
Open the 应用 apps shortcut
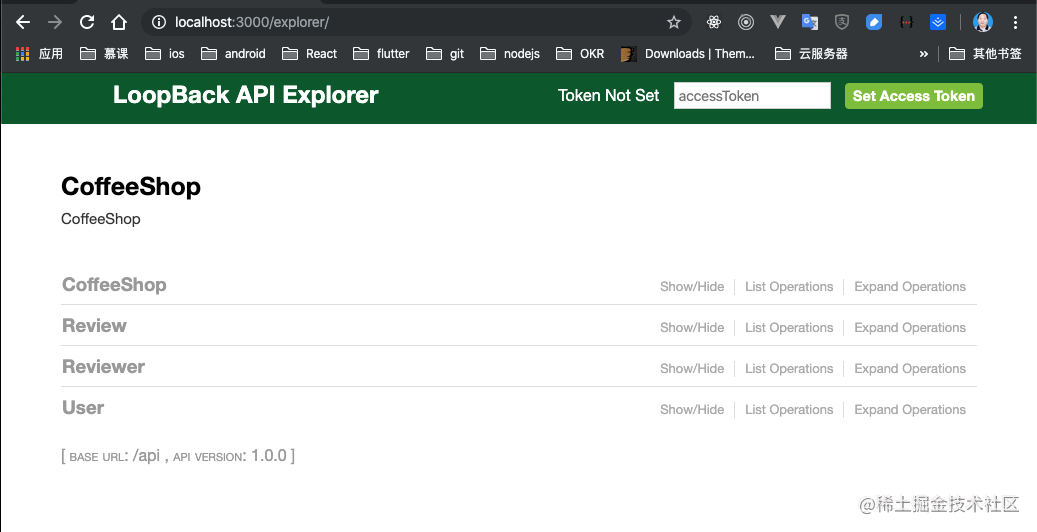coord(39,54)
